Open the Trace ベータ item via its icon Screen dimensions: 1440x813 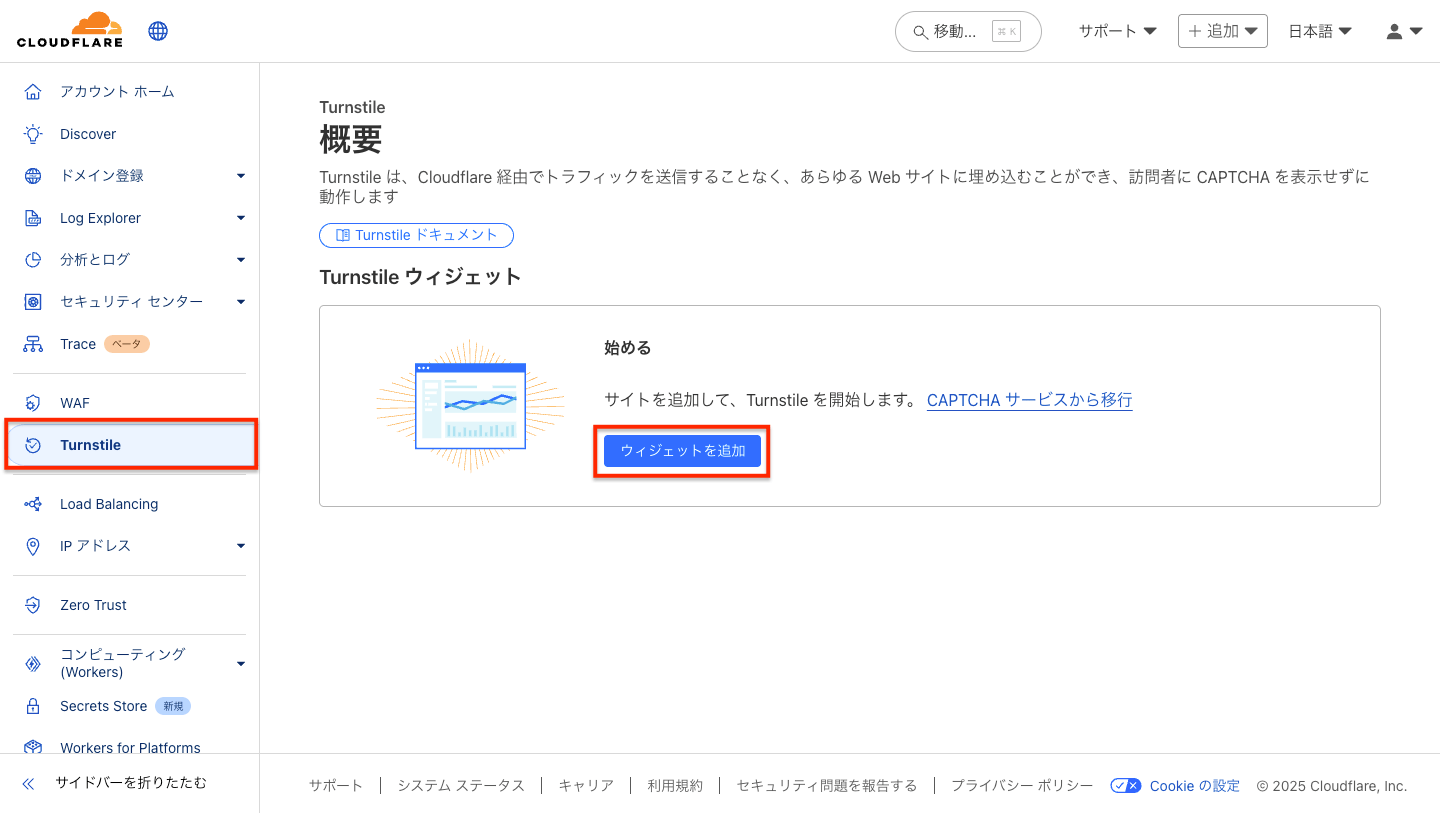coord(31,343)
